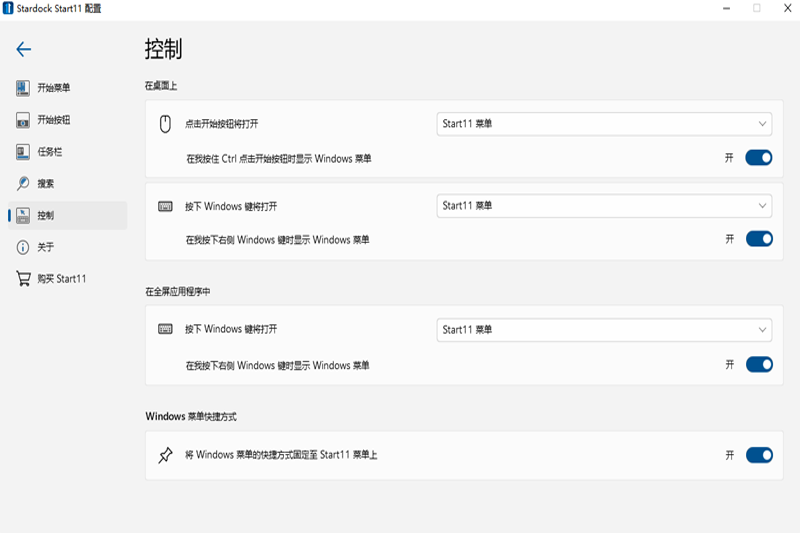The height and width of the screenshot is (533, 800).
Task: Open the 开始菜单 settings page
Action: pos(68,88)
